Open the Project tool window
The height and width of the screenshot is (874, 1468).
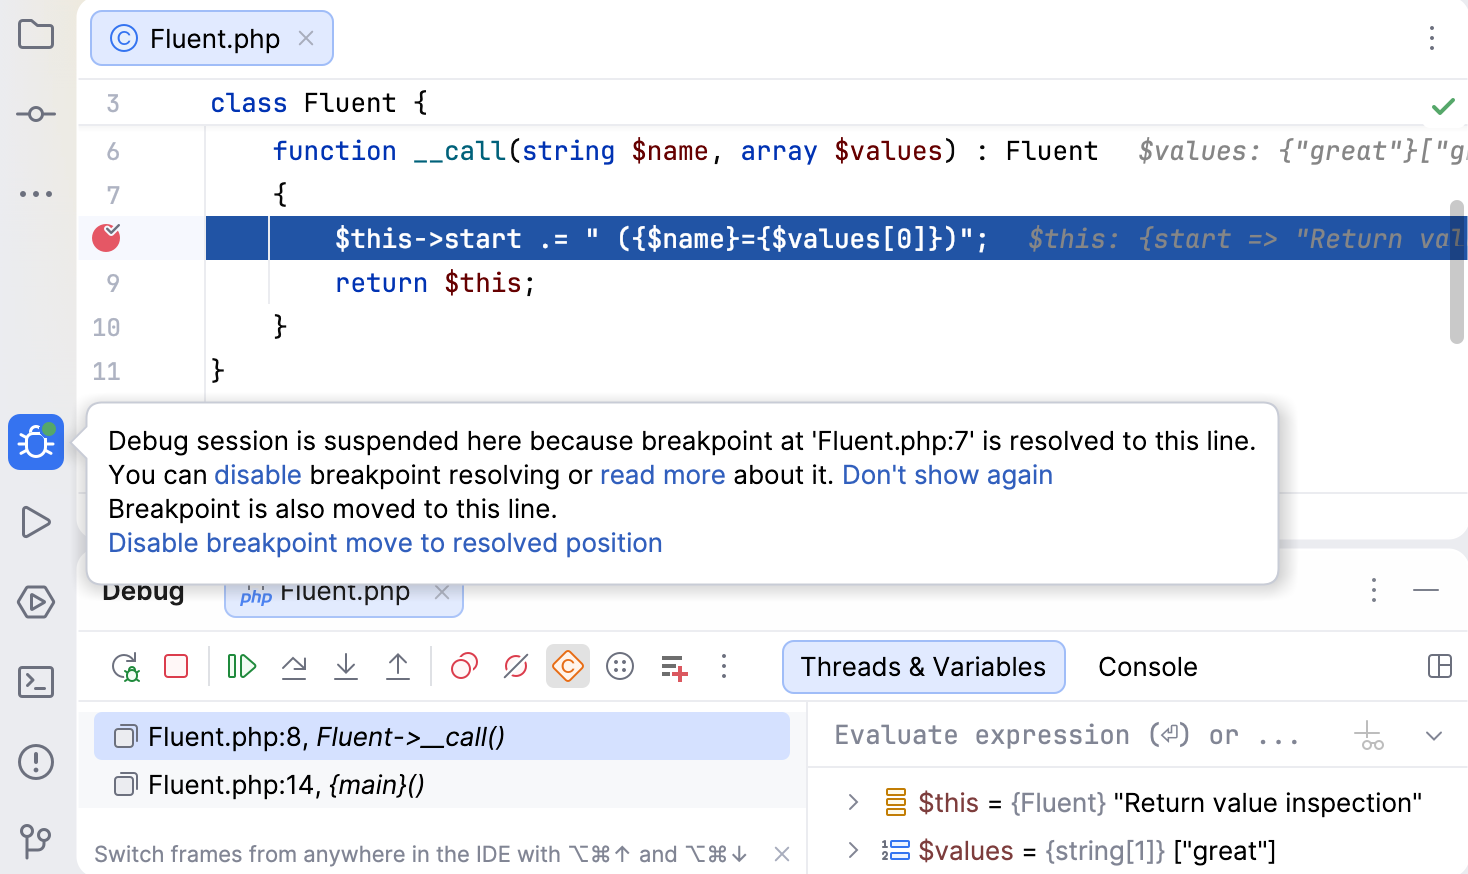click(x=36, y=34)
